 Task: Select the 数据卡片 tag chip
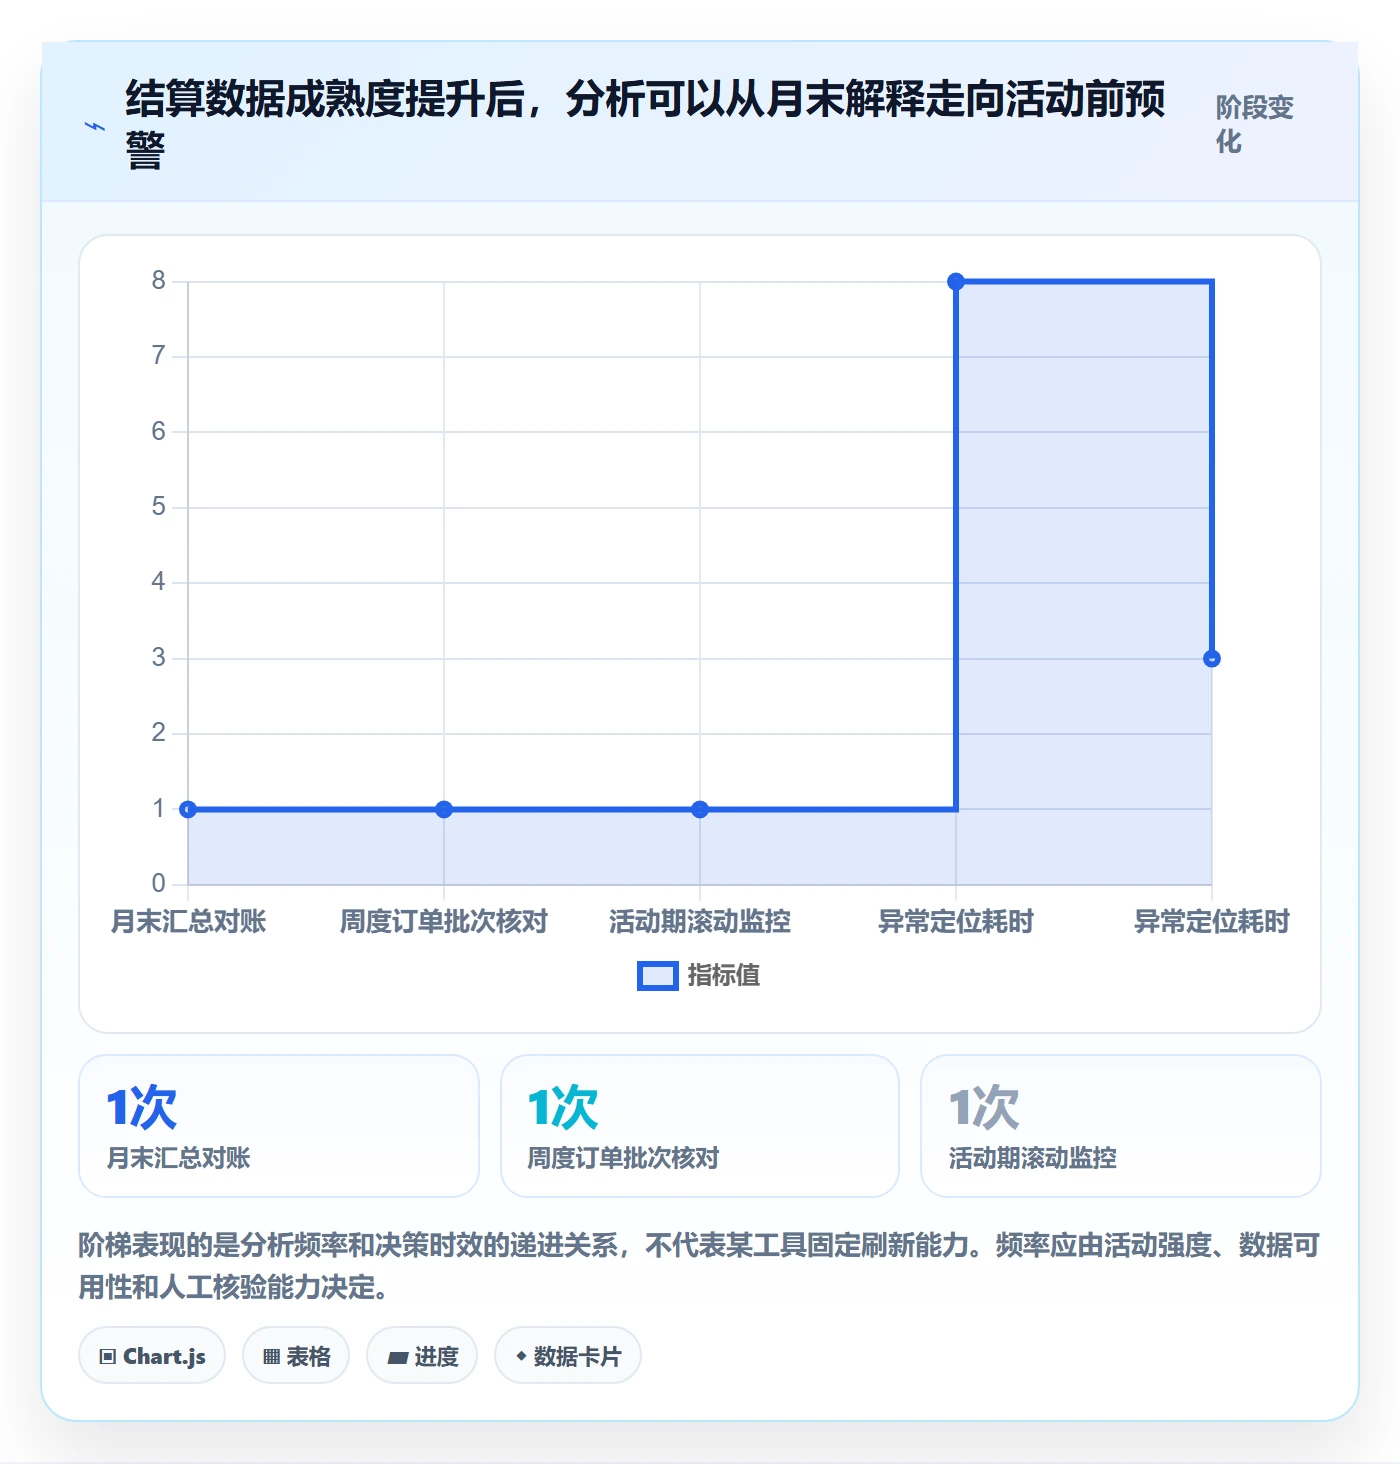click(568, 1356)
